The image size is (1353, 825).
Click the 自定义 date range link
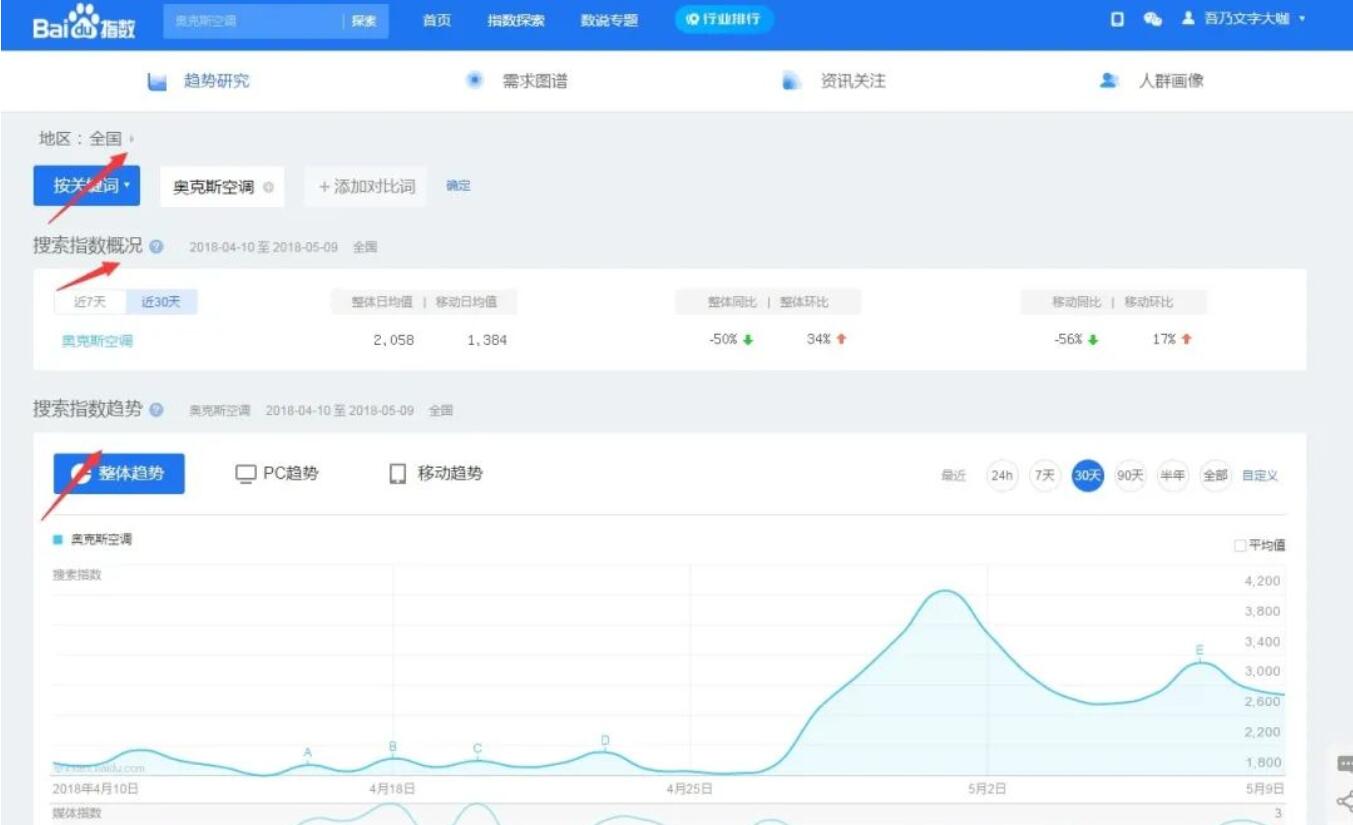(x=1260, y=476)
